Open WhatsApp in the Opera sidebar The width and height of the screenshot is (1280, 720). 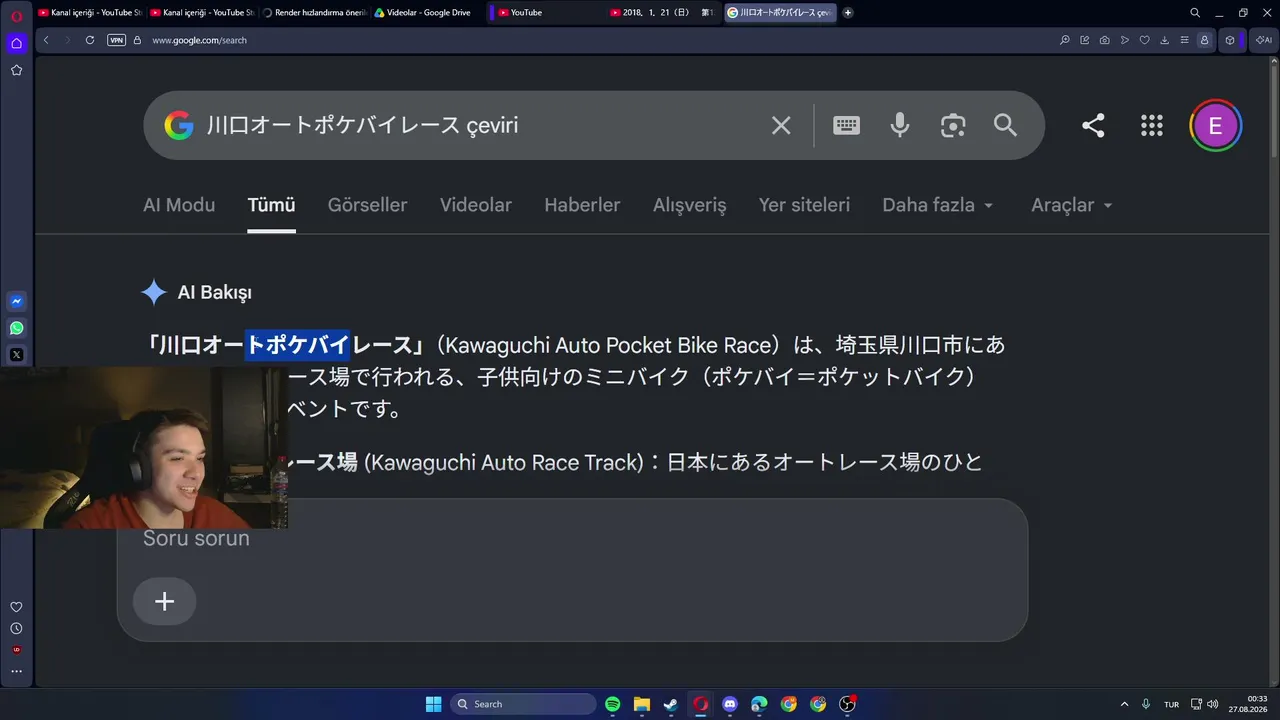(16, 328)
